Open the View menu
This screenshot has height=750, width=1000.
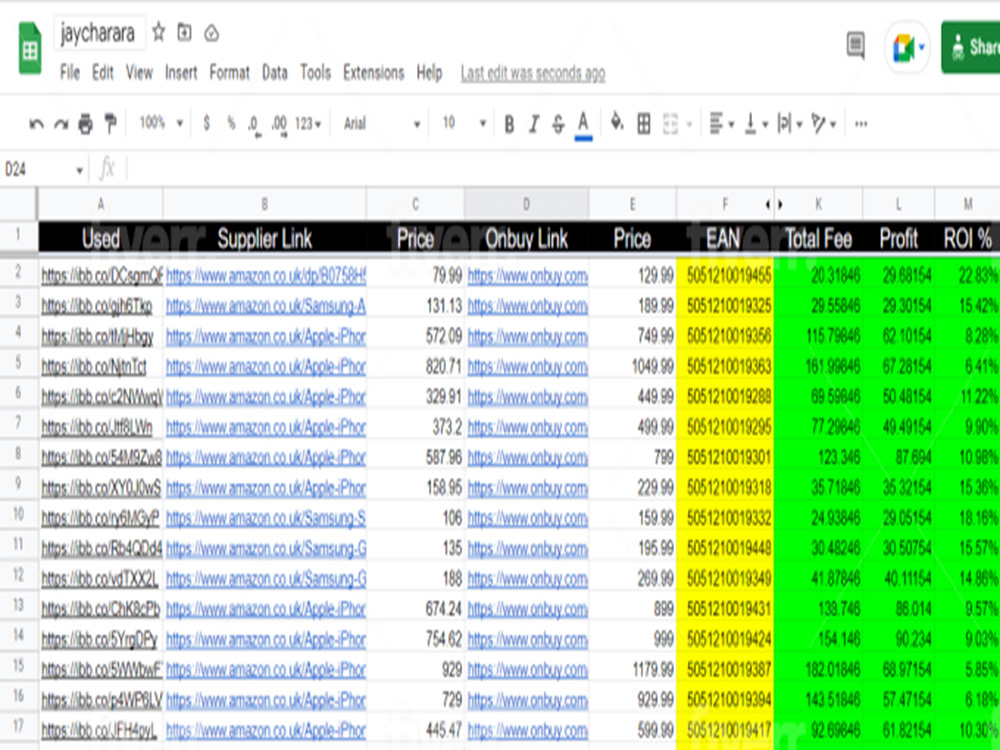[x=139, y=73]
